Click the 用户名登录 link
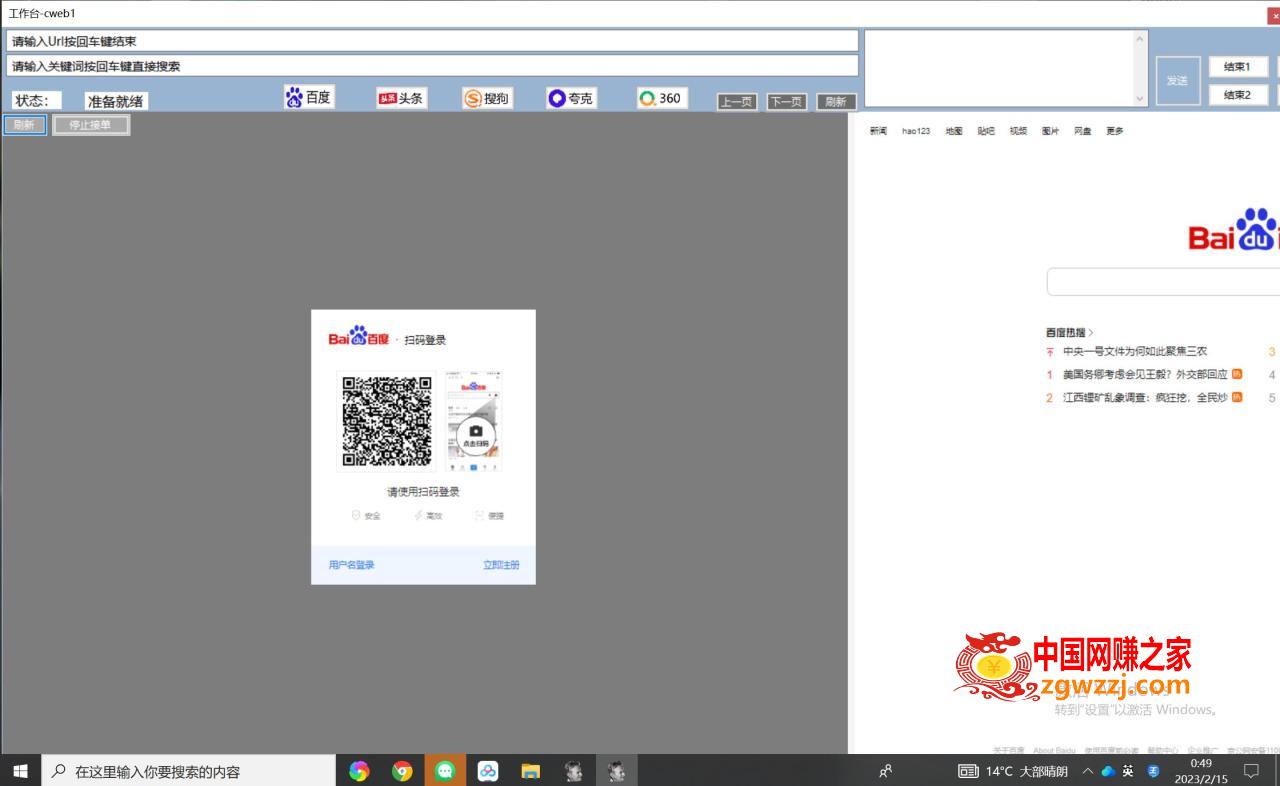 click(352, 565)
